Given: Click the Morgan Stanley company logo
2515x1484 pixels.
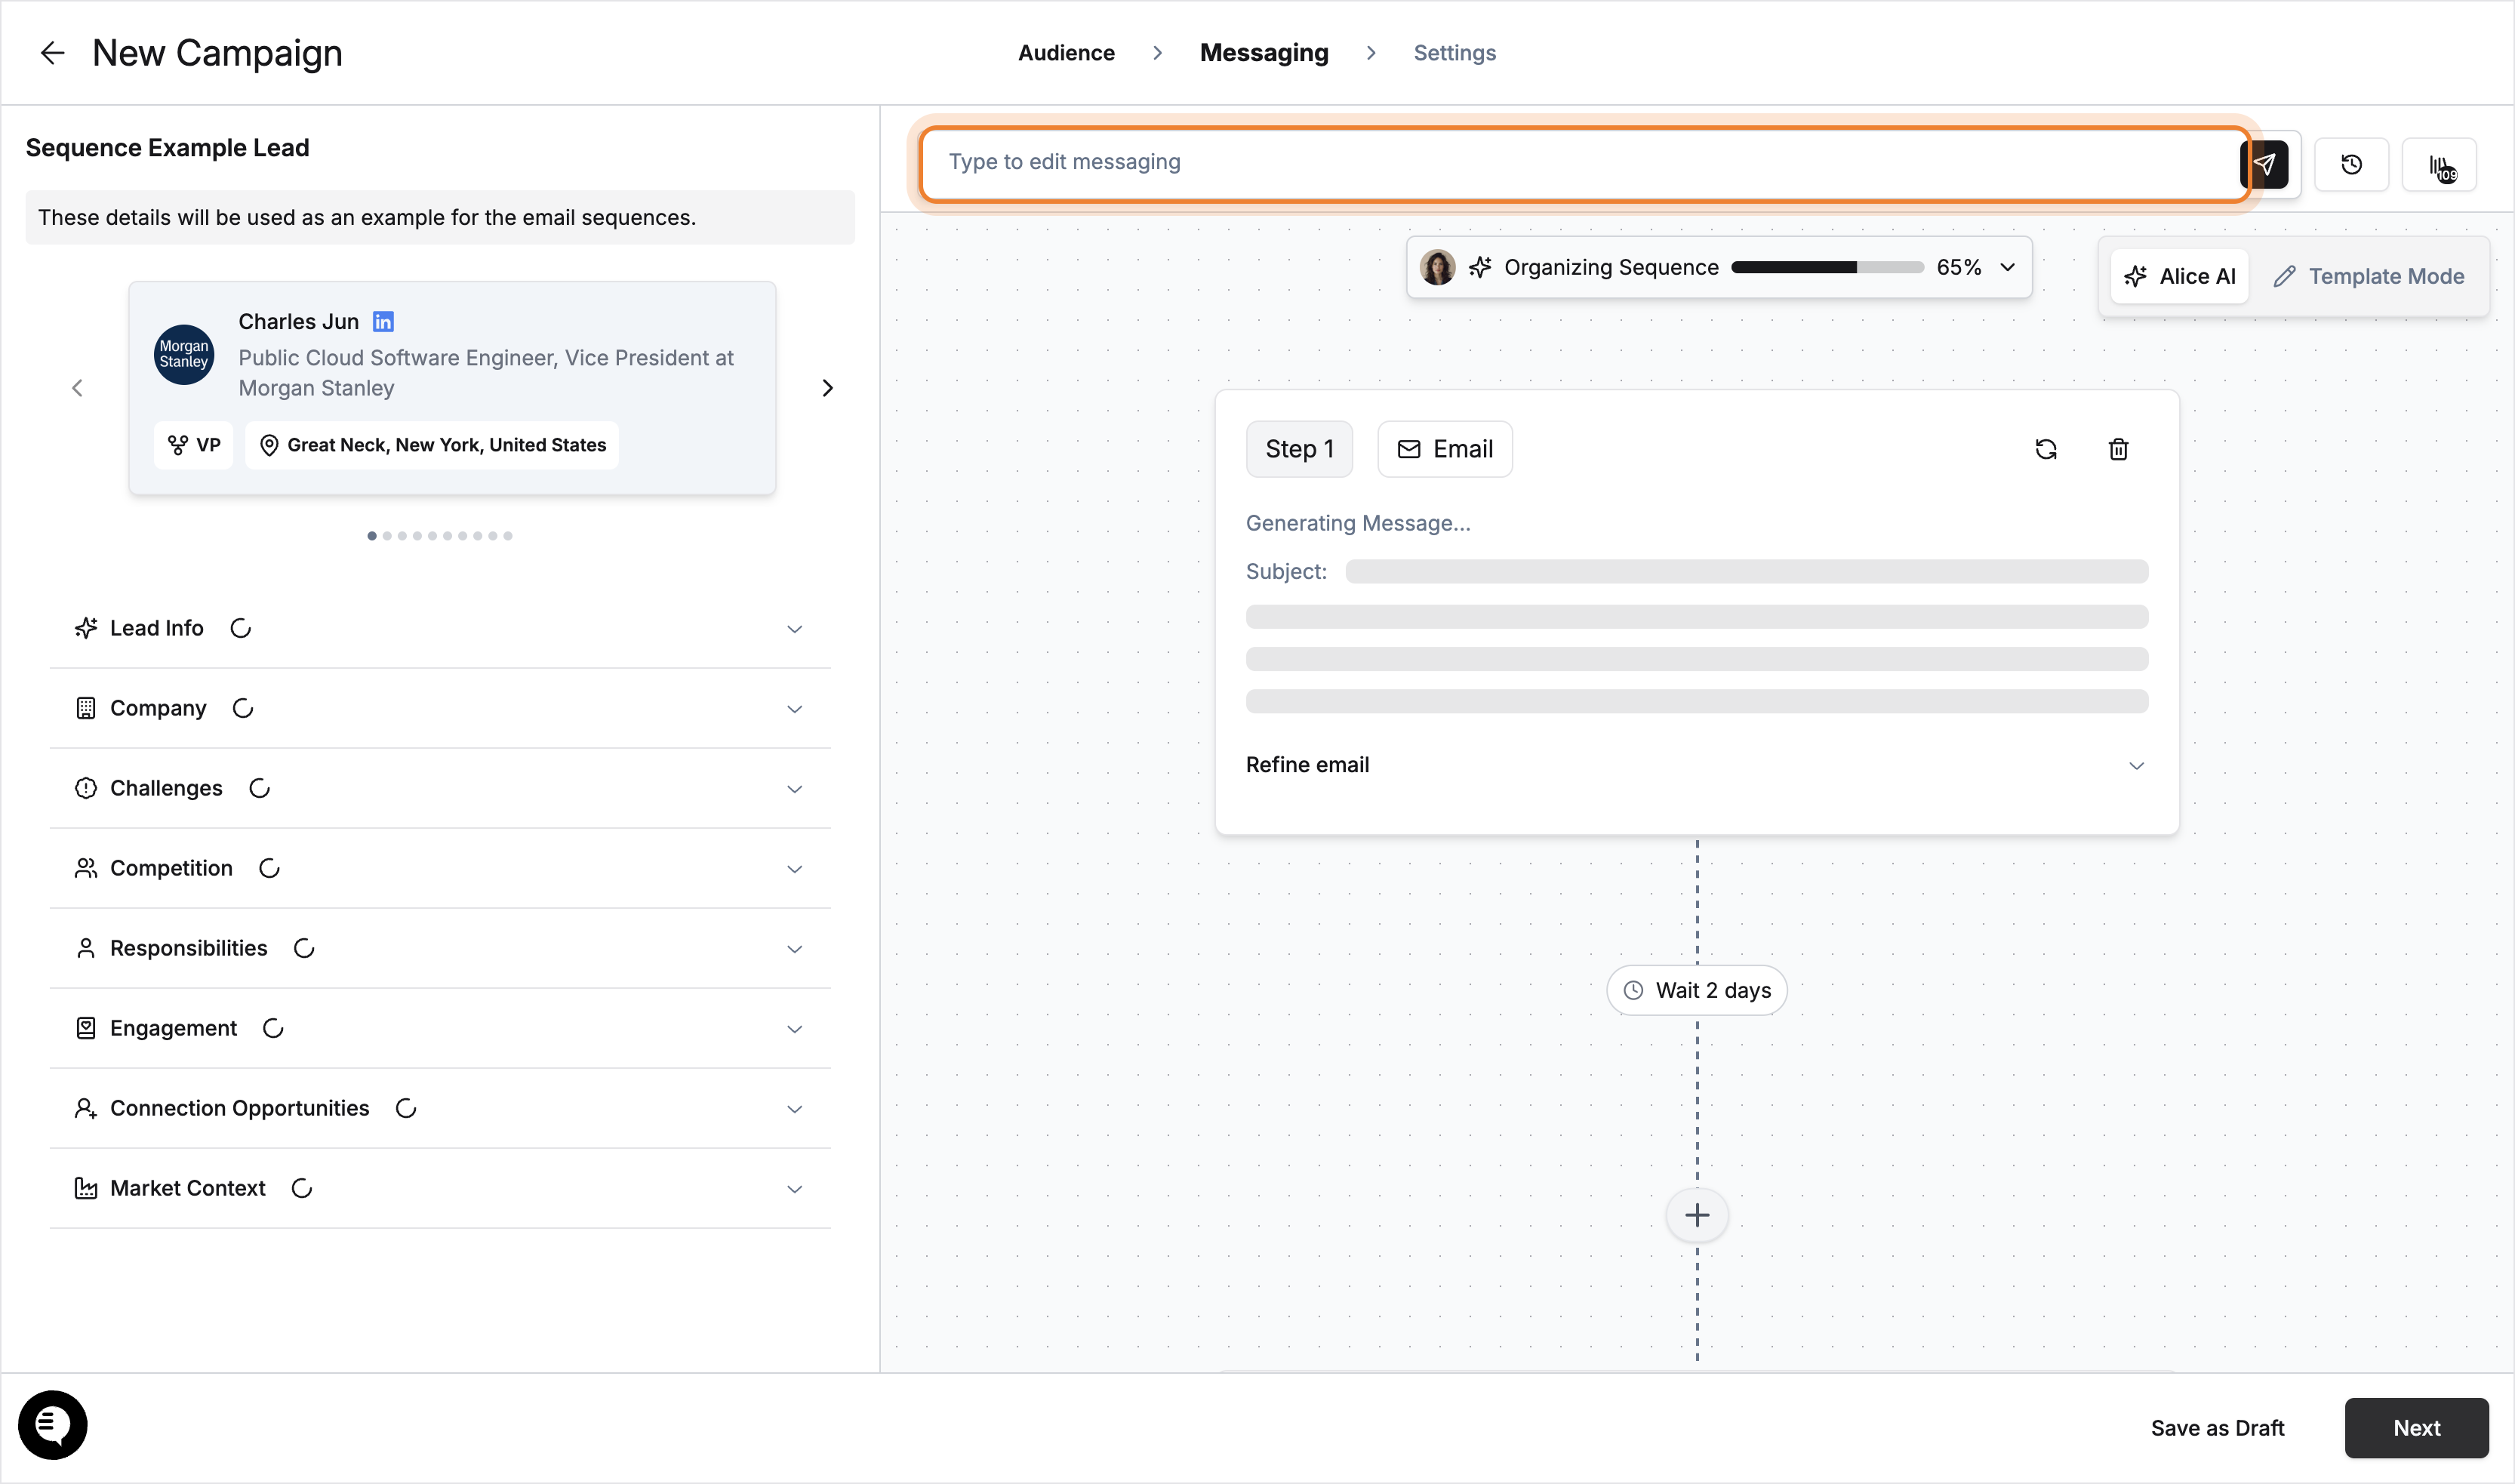Looking at the screenshot, I should (x=184, y=354).
